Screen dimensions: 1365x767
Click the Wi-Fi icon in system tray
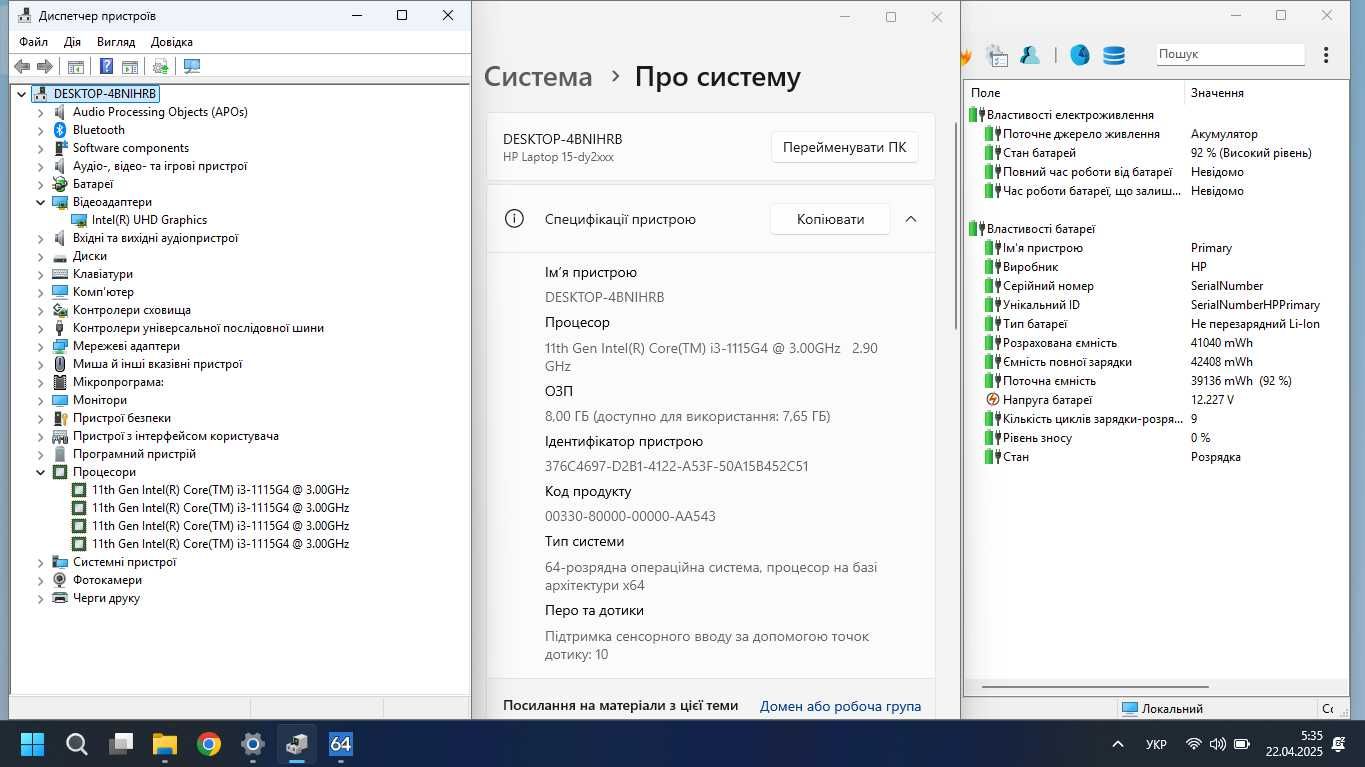[1193, 744]
